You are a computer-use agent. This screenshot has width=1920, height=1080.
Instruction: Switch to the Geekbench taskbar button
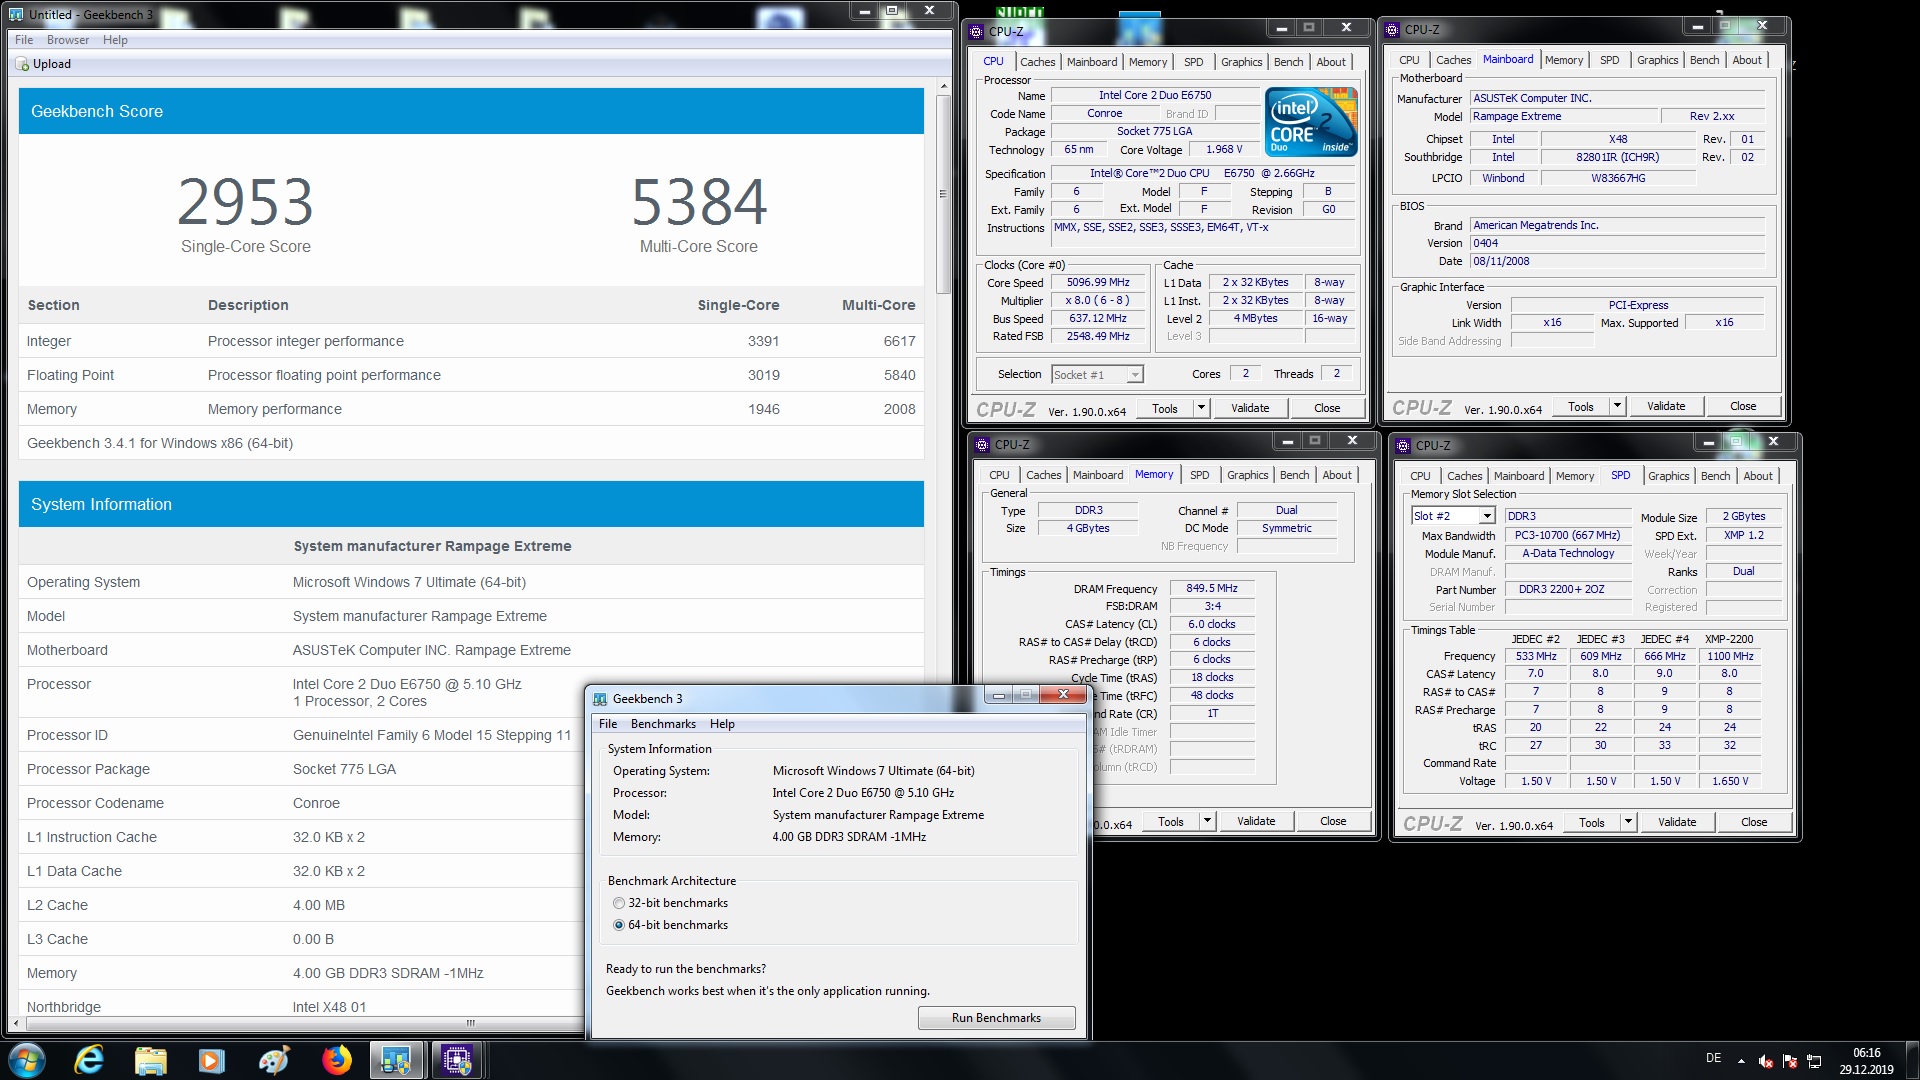pyautogui.click(x=397, y=1060)
